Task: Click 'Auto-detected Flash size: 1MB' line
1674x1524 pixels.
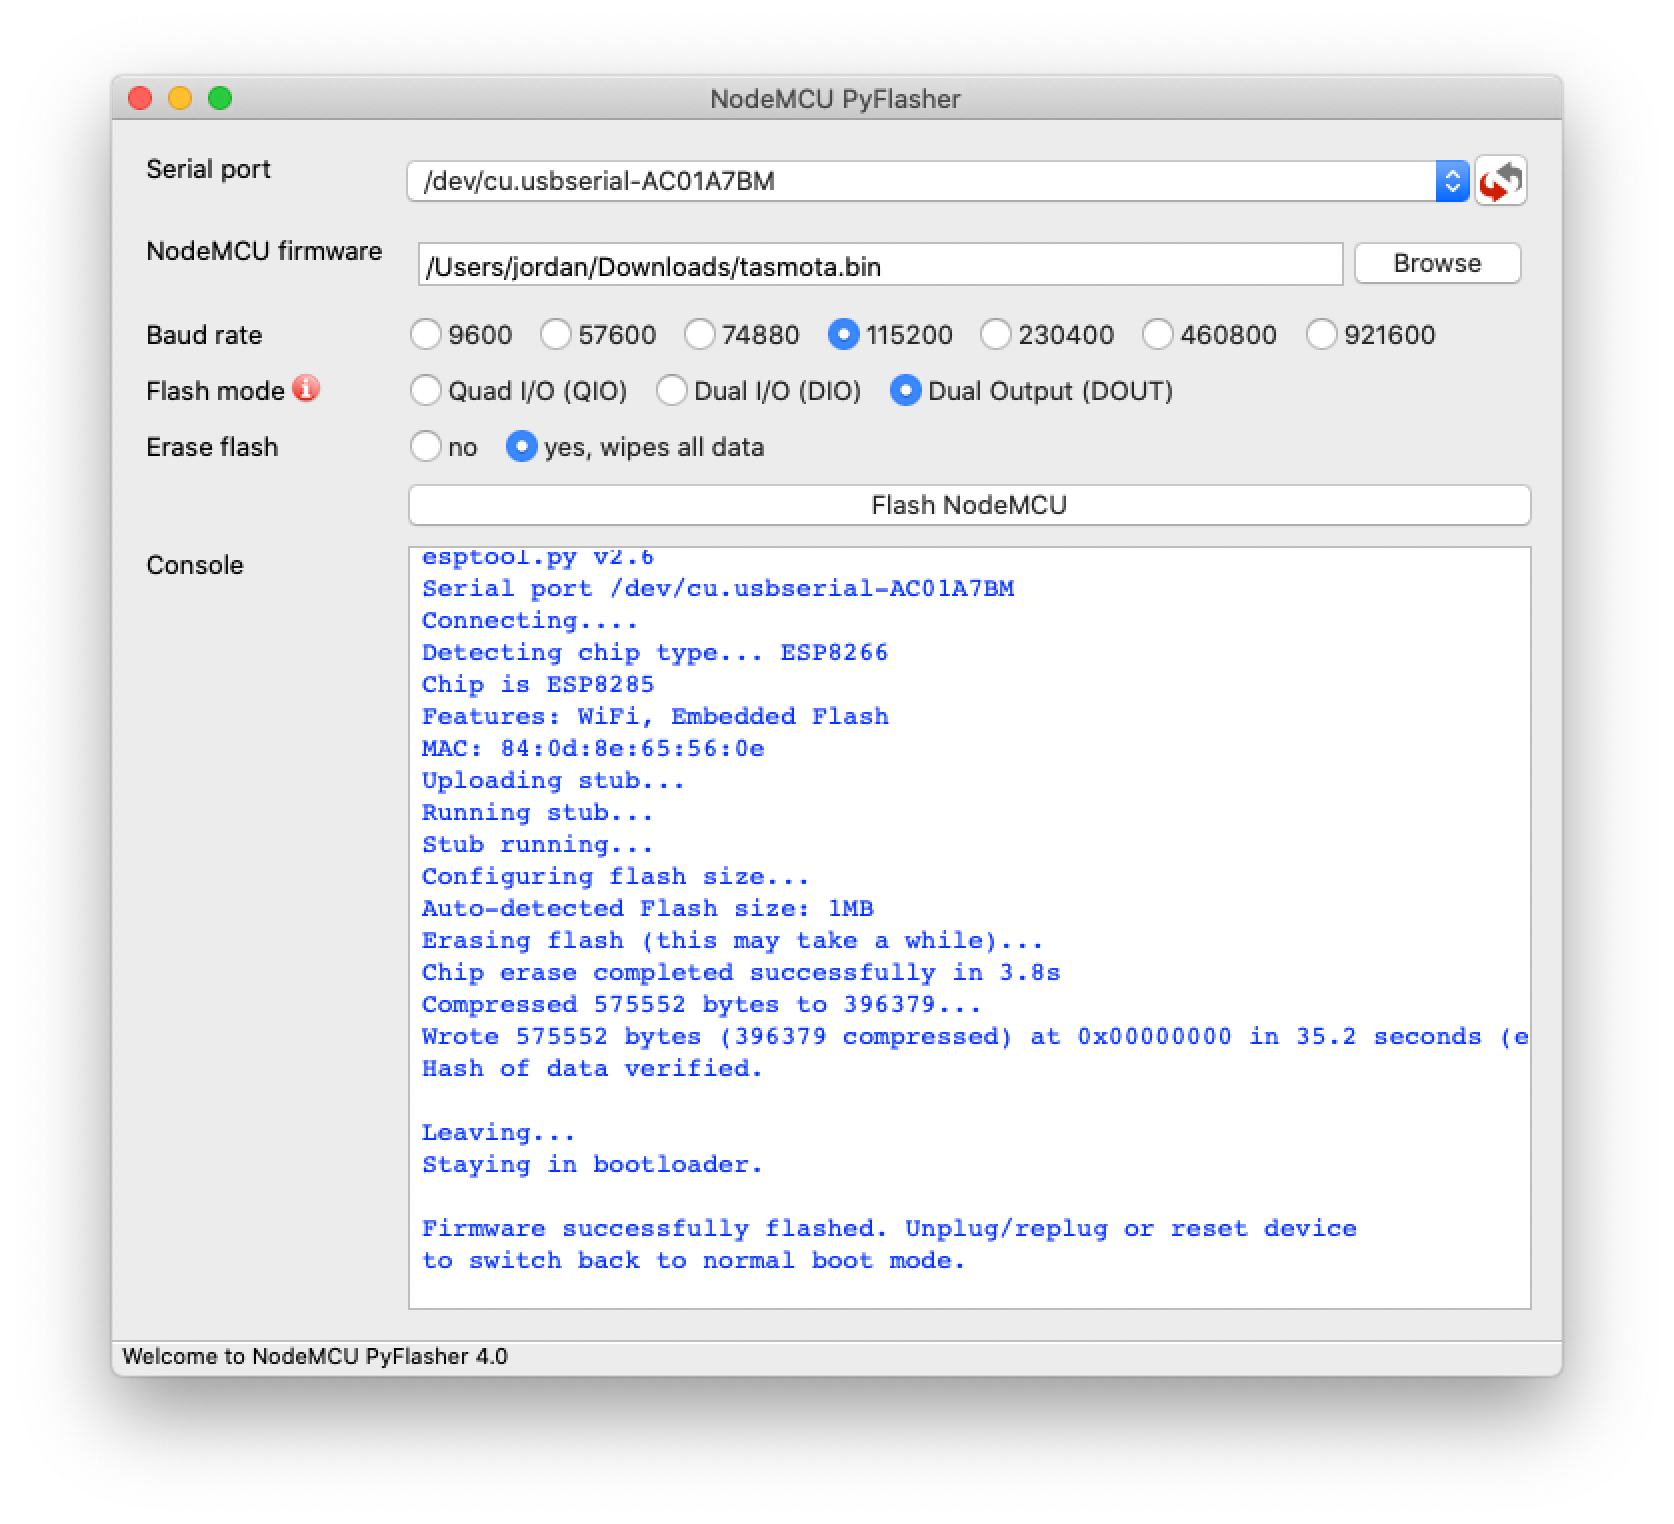Action: coord(647,908)
